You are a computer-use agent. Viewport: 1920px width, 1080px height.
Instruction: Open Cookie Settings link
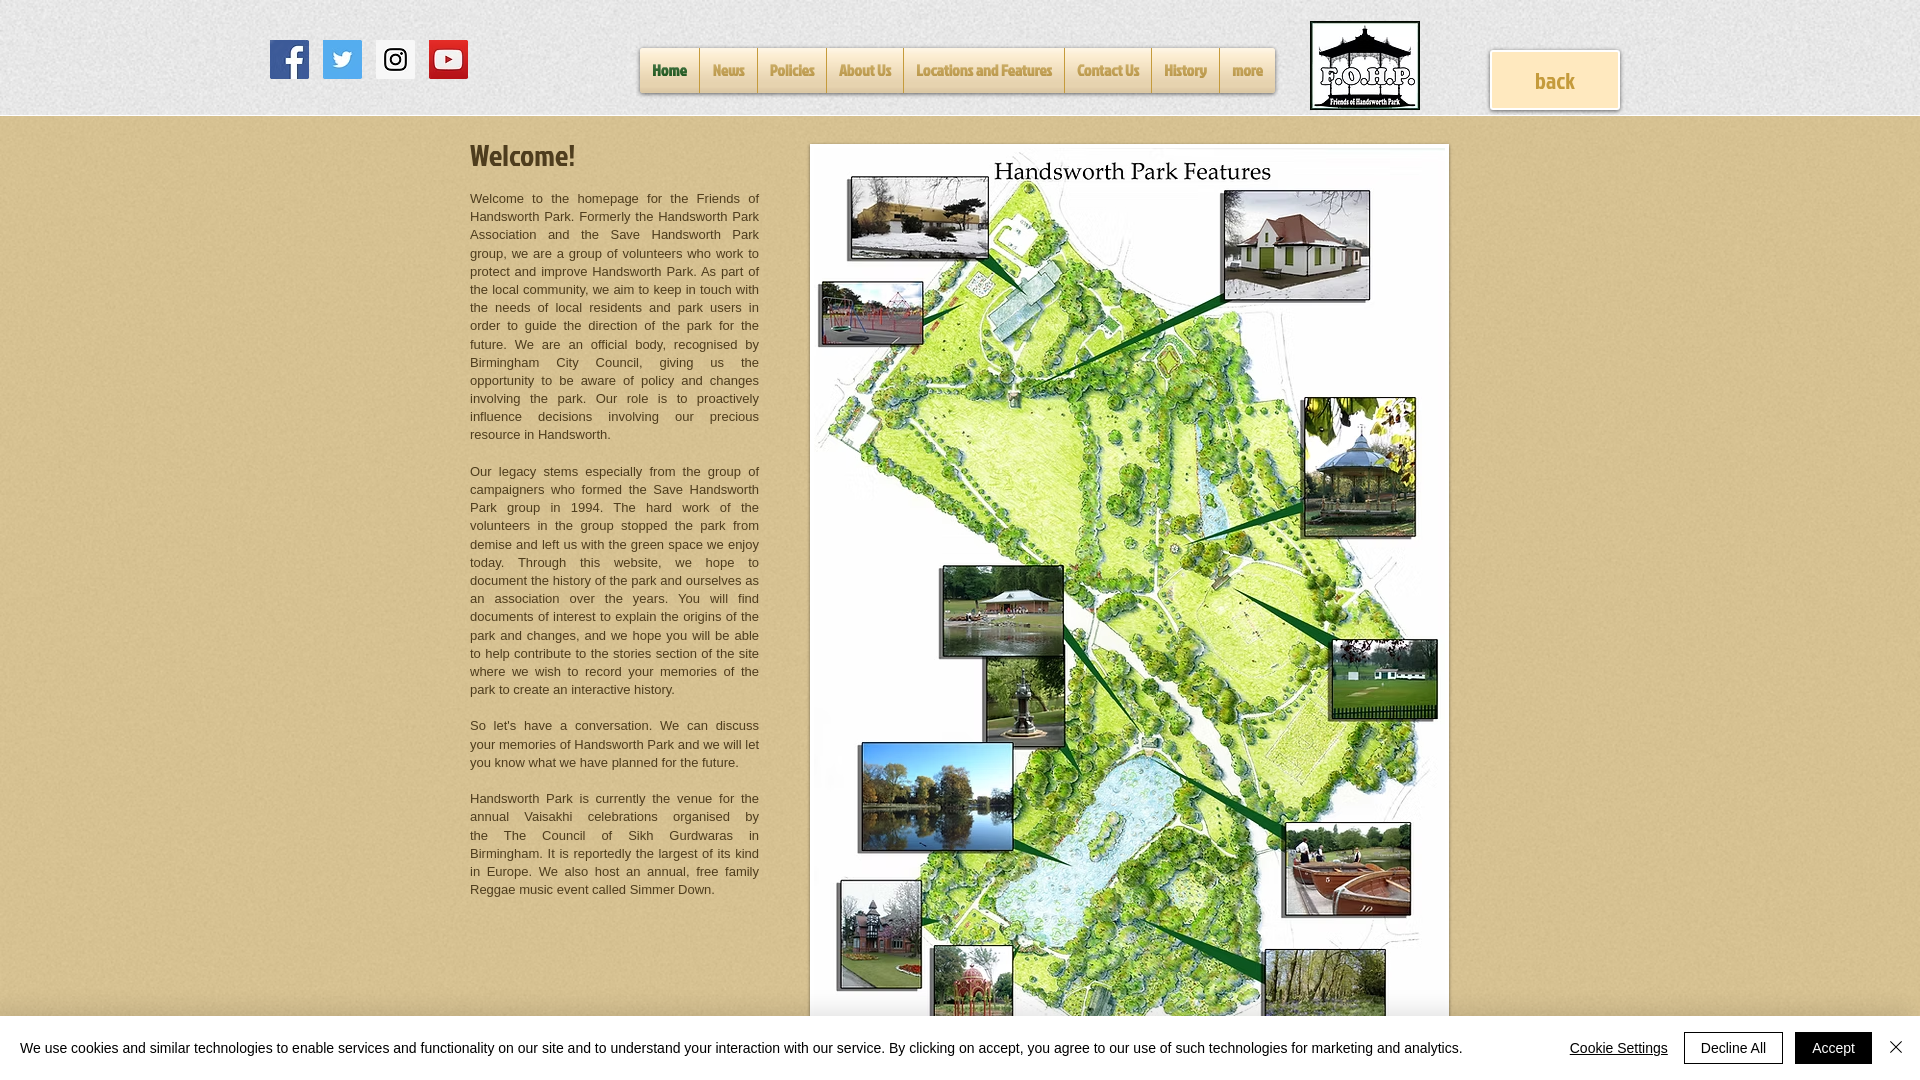point(1618,1048)
